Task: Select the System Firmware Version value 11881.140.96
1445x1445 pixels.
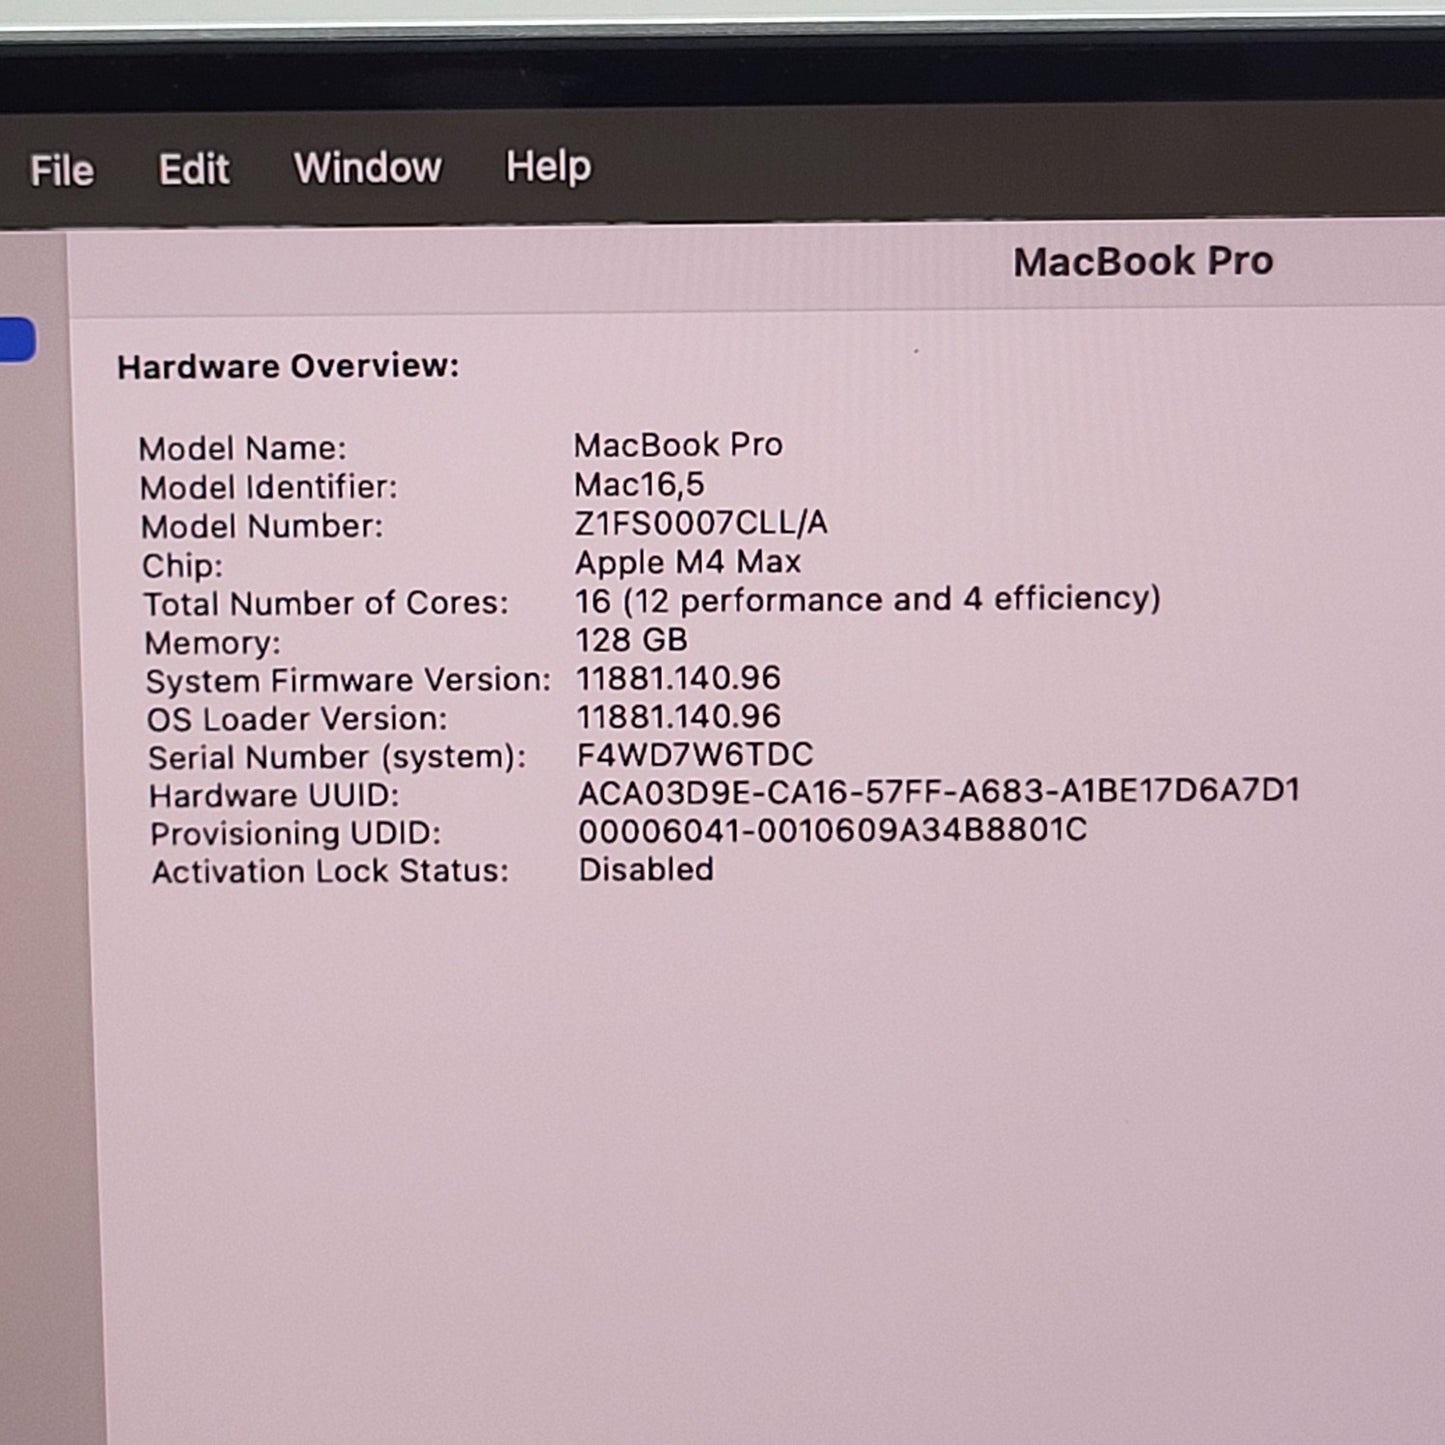Action: coord(678,678)
